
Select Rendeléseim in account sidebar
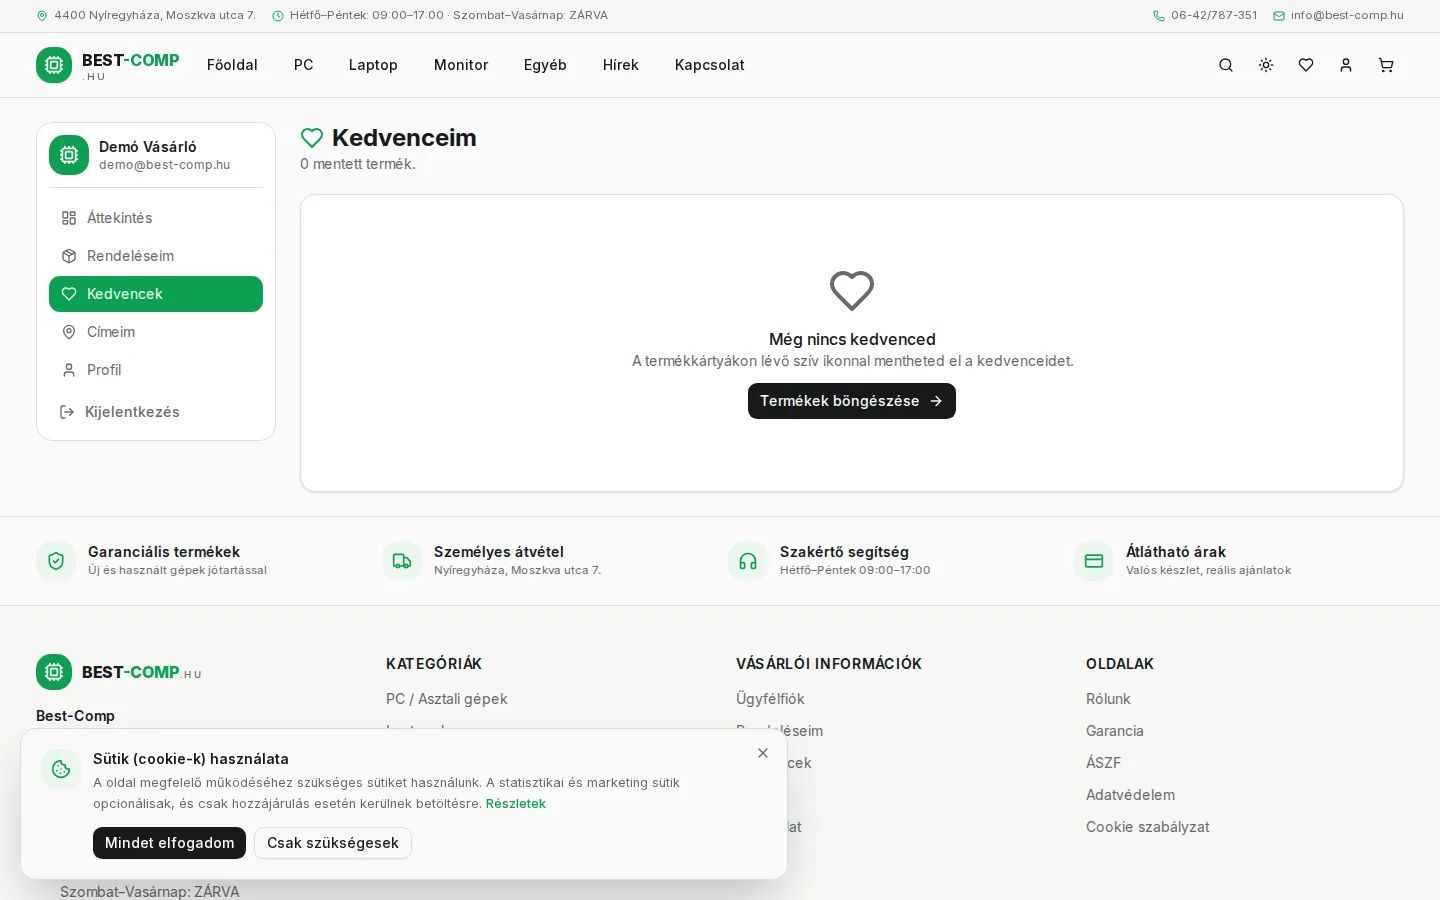click(x=156, y=256)
